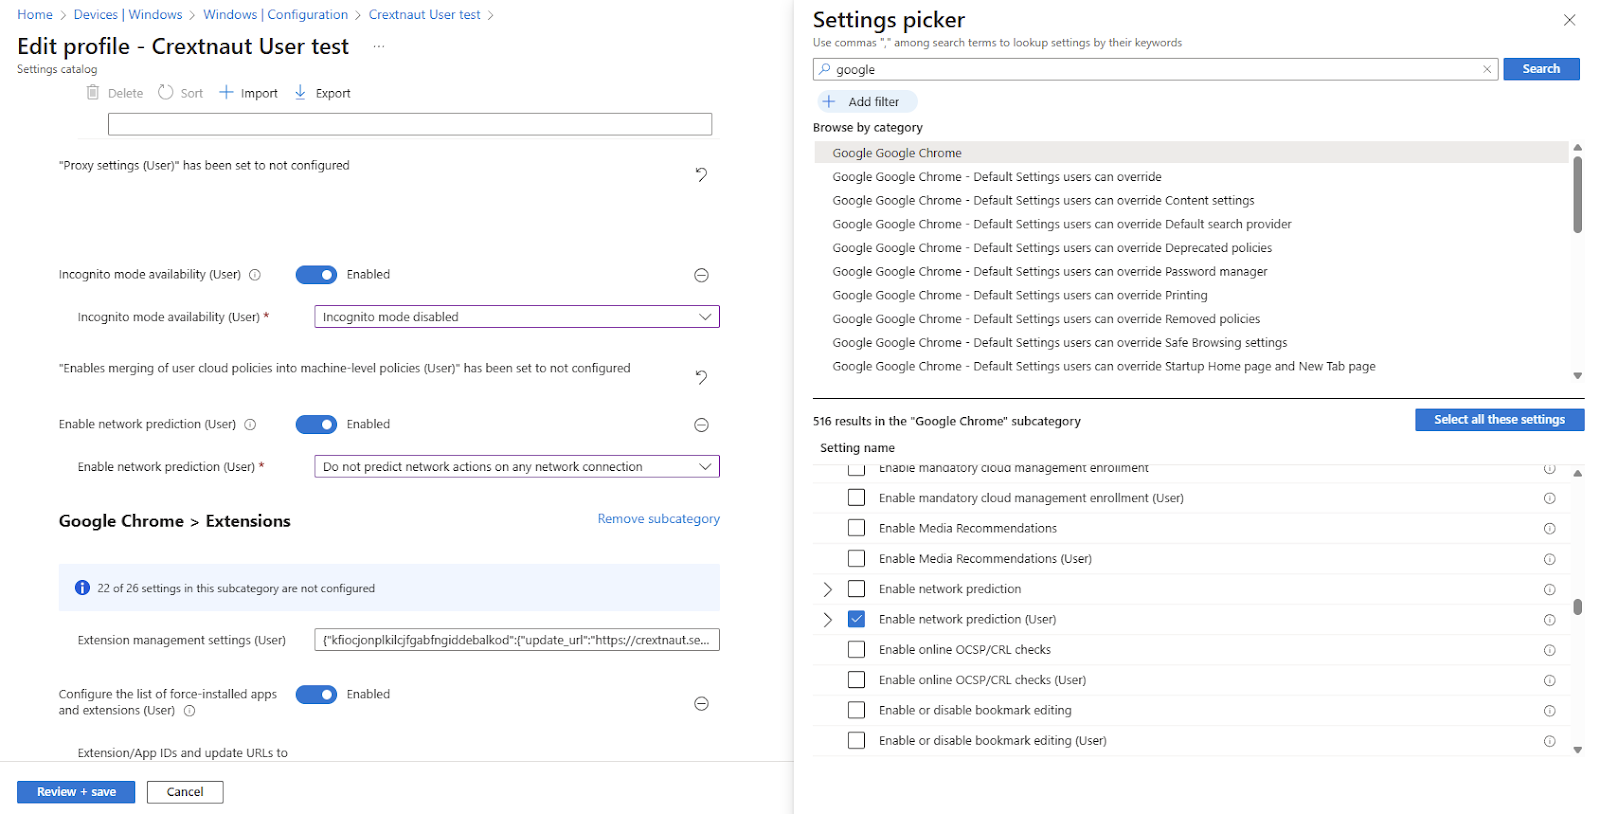This screenshot has width=1600, height=814.
Task: Open info for Enable or disable bookmark editing
Action: coord(1549,711)
